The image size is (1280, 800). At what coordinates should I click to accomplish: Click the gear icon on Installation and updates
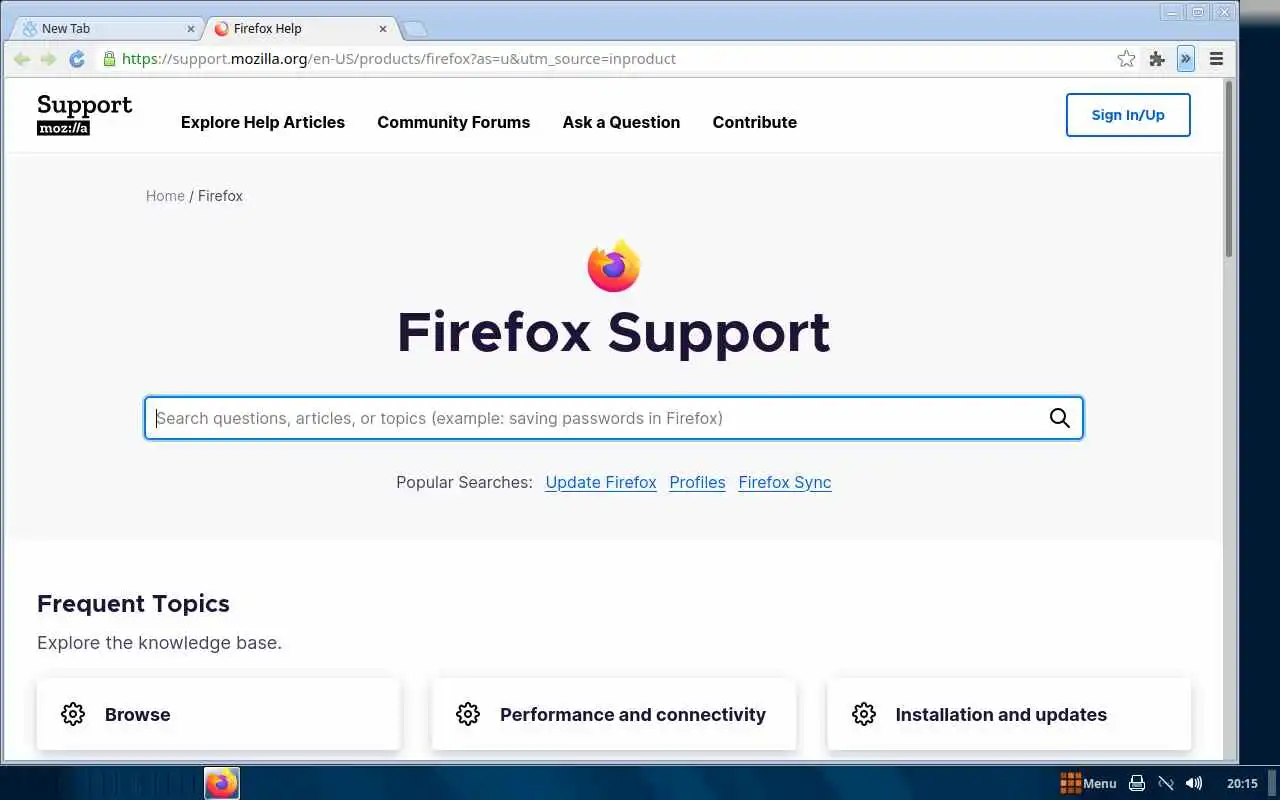(864, 714)
